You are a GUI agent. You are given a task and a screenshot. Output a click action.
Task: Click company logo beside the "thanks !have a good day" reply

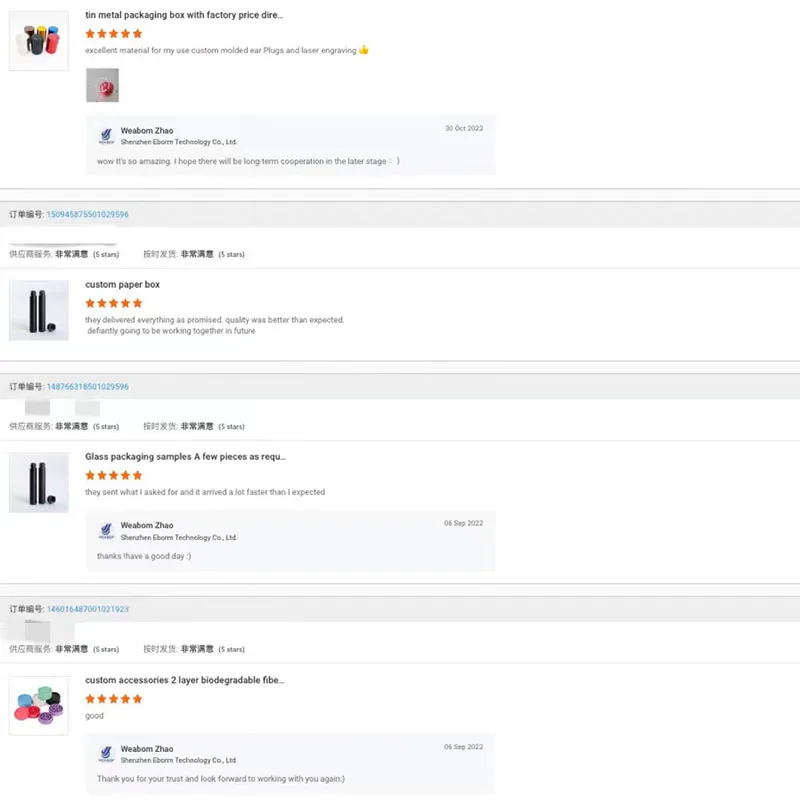pos(106,531)
